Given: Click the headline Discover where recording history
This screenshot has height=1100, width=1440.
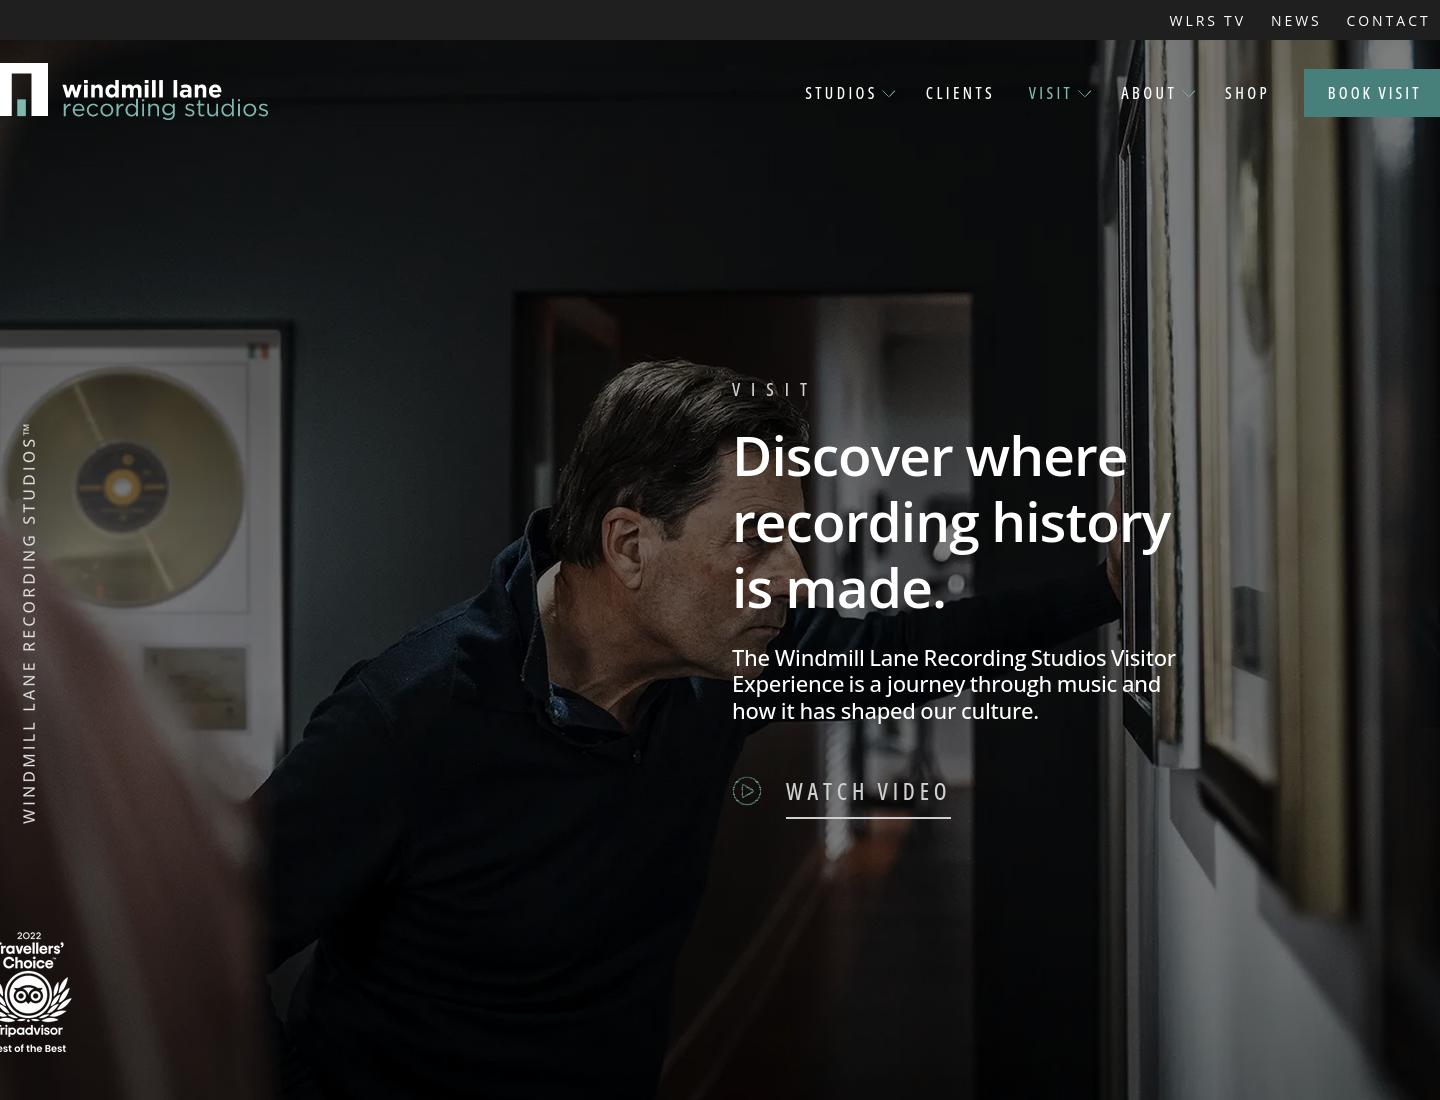Looking at the screenshot, I should [951, 490].
